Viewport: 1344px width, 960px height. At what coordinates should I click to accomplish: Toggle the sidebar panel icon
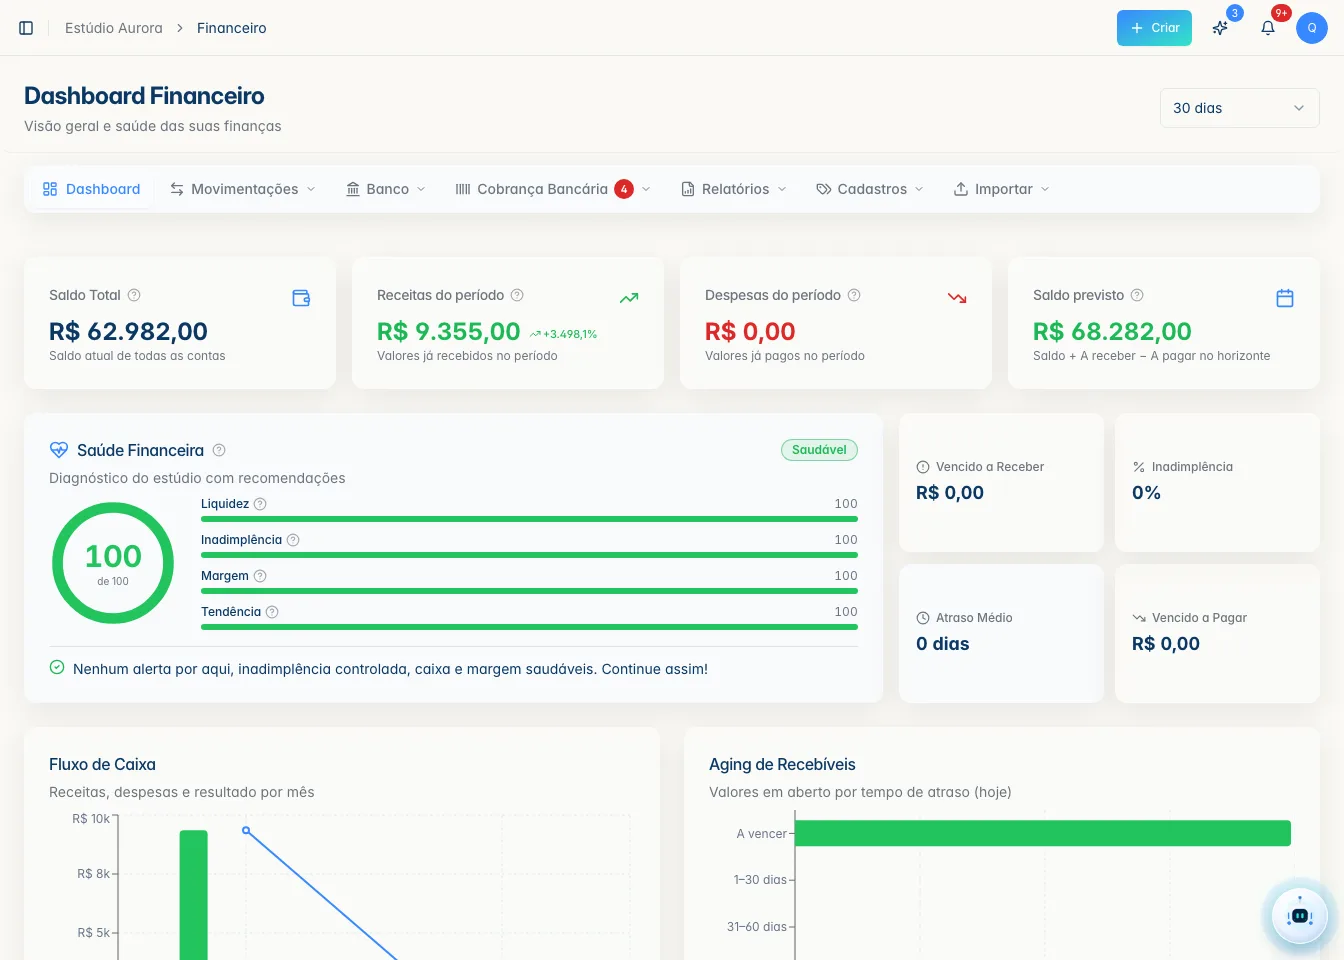coord(26,28)
